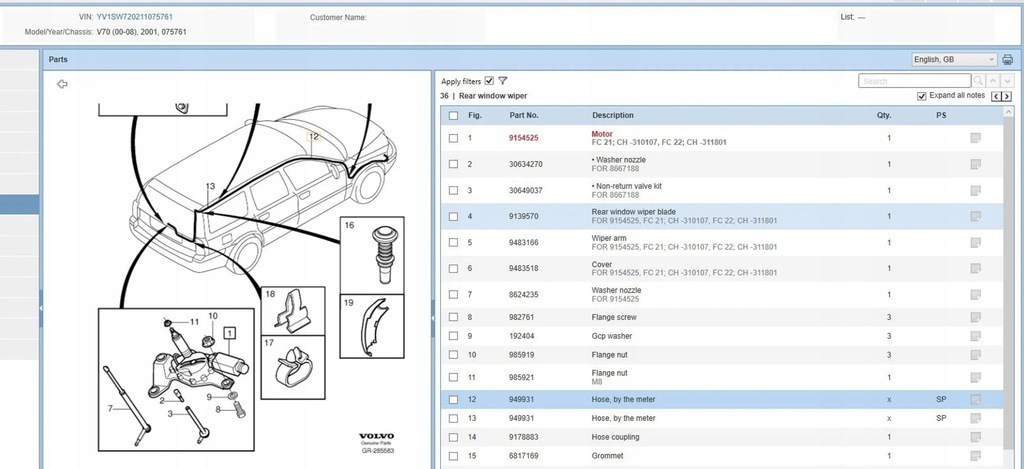The width and height of the screenshot is (1024, 469).
Task: Open note icon for Hose coupling row
Action: pyautogui.click(x=976, y=437)
